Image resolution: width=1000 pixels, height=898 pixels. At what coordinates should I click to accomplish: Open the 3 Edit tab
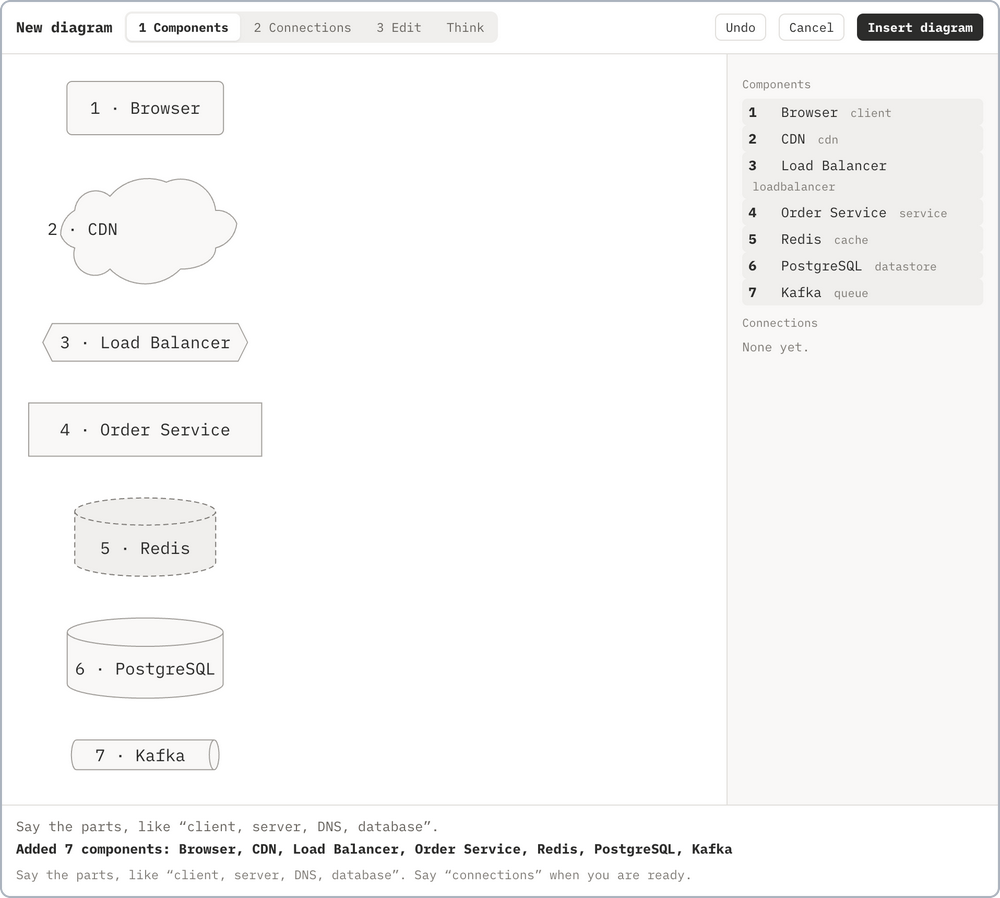coord(399,27)
